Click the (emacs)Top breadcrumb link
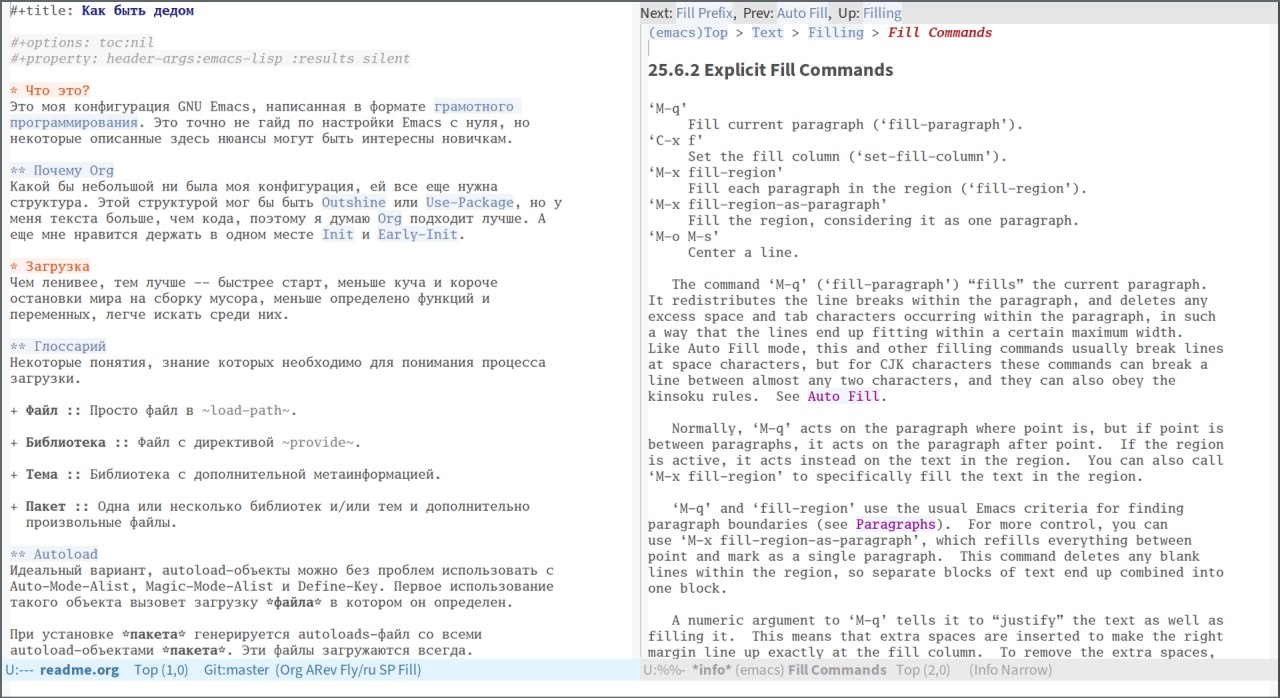Image resolution: width=1280 pixels, height=698 pixels. click(x=688, y=33)
